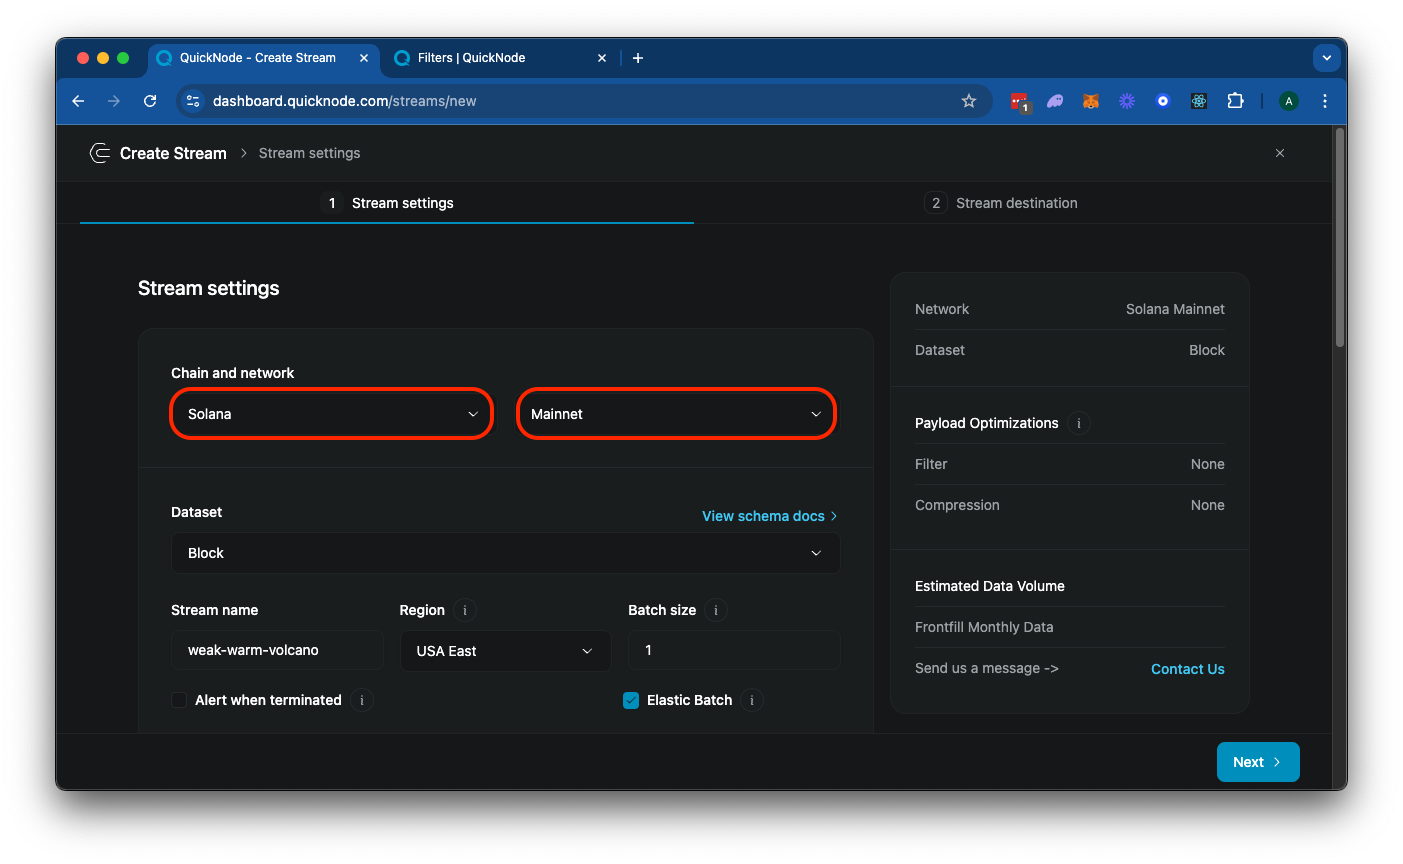Click the blue circle extension icon
This screenshot has height=864, width=1403.
coord(1163,101)
